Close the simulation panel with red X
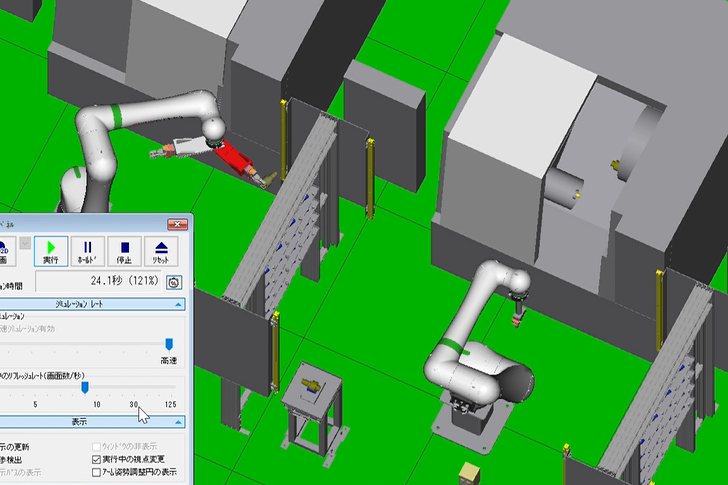The image size is (728, 485). click(x=177, y=224)
